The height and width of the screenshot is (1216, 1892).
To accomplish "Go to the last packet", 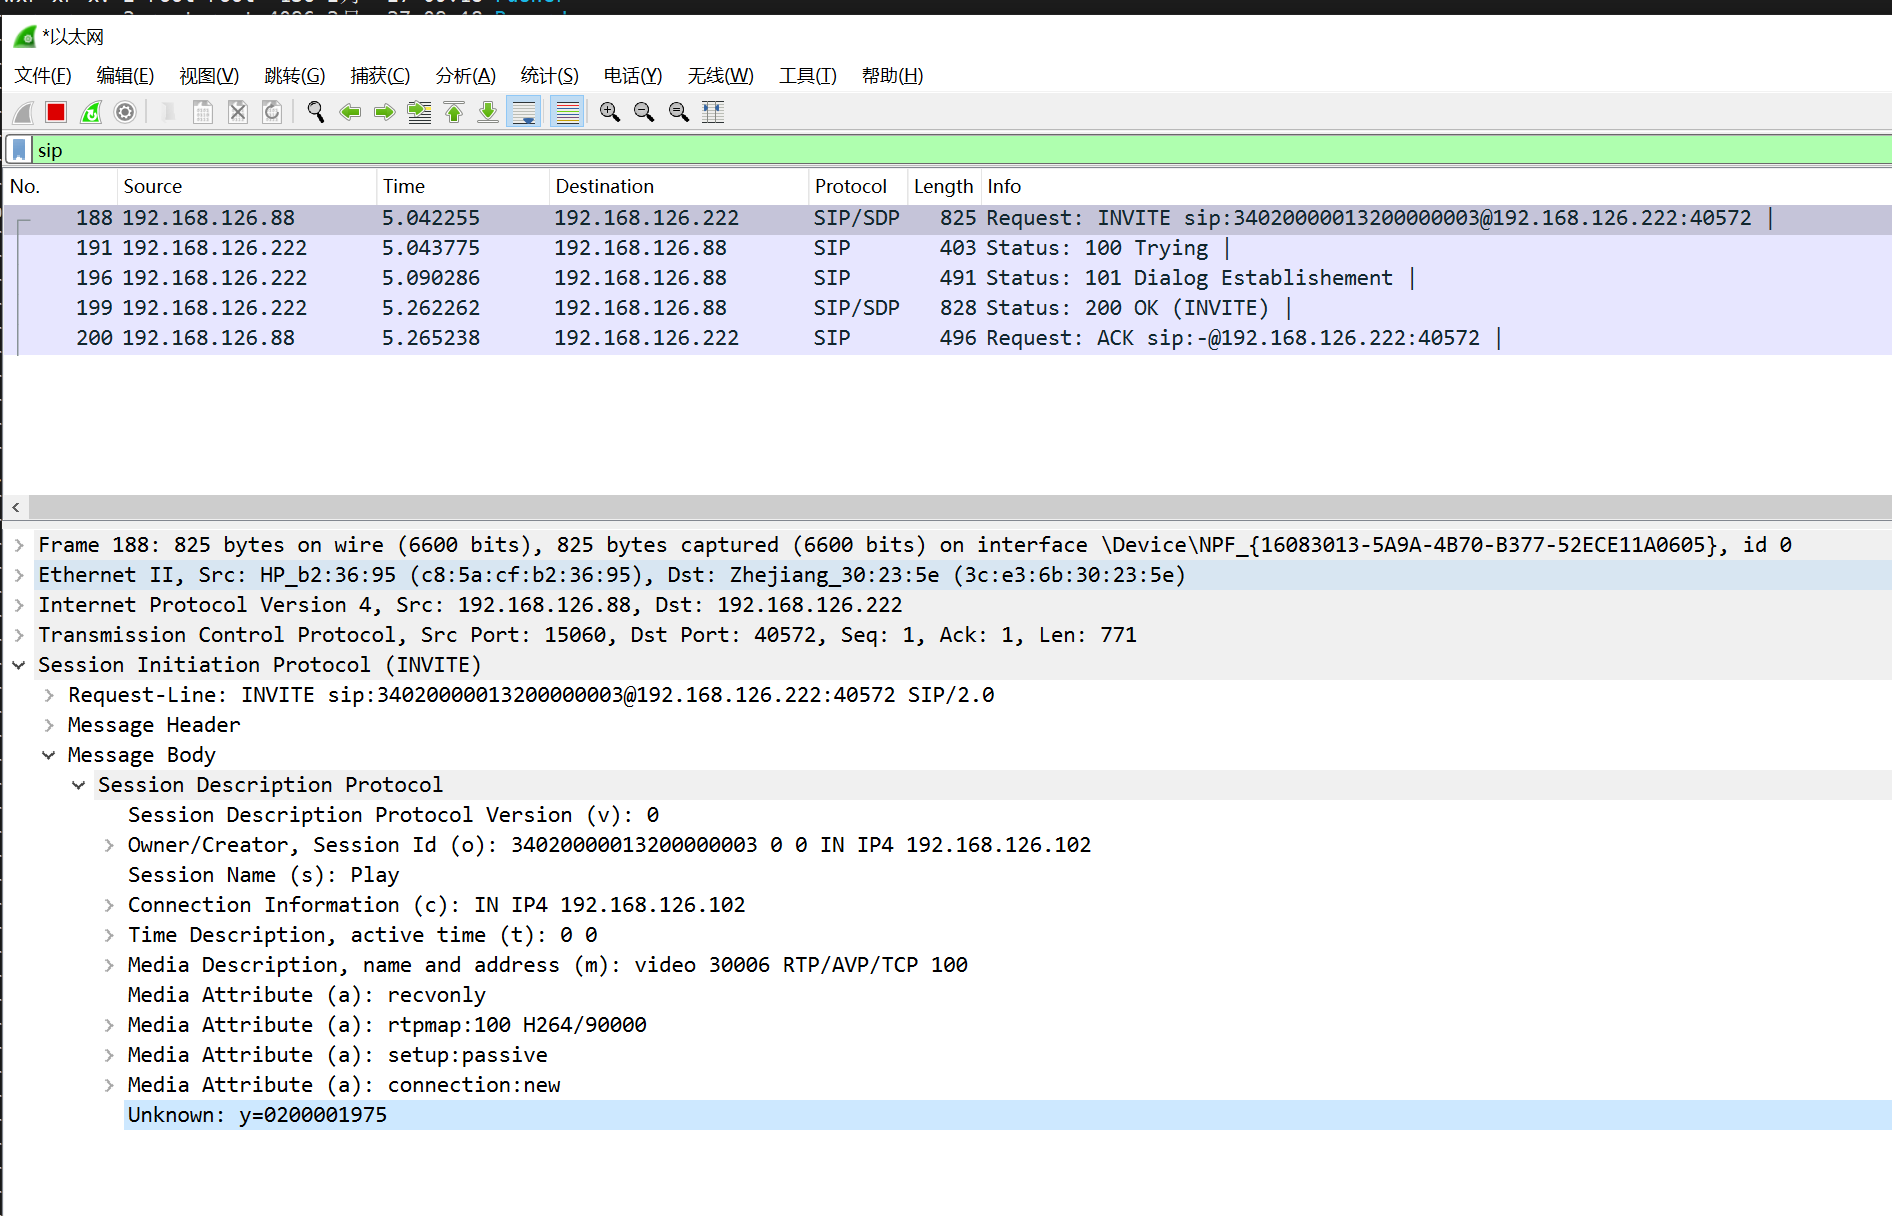I will (488, 111).
